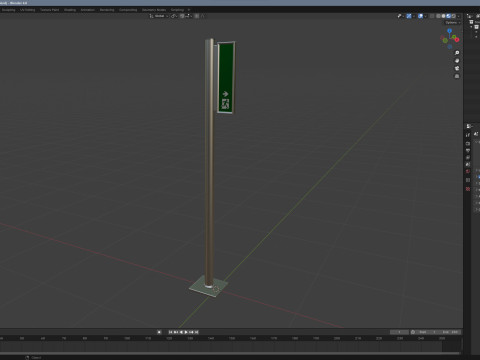
Task: Open the Rendering workspace tab
Action: (107, 10)
